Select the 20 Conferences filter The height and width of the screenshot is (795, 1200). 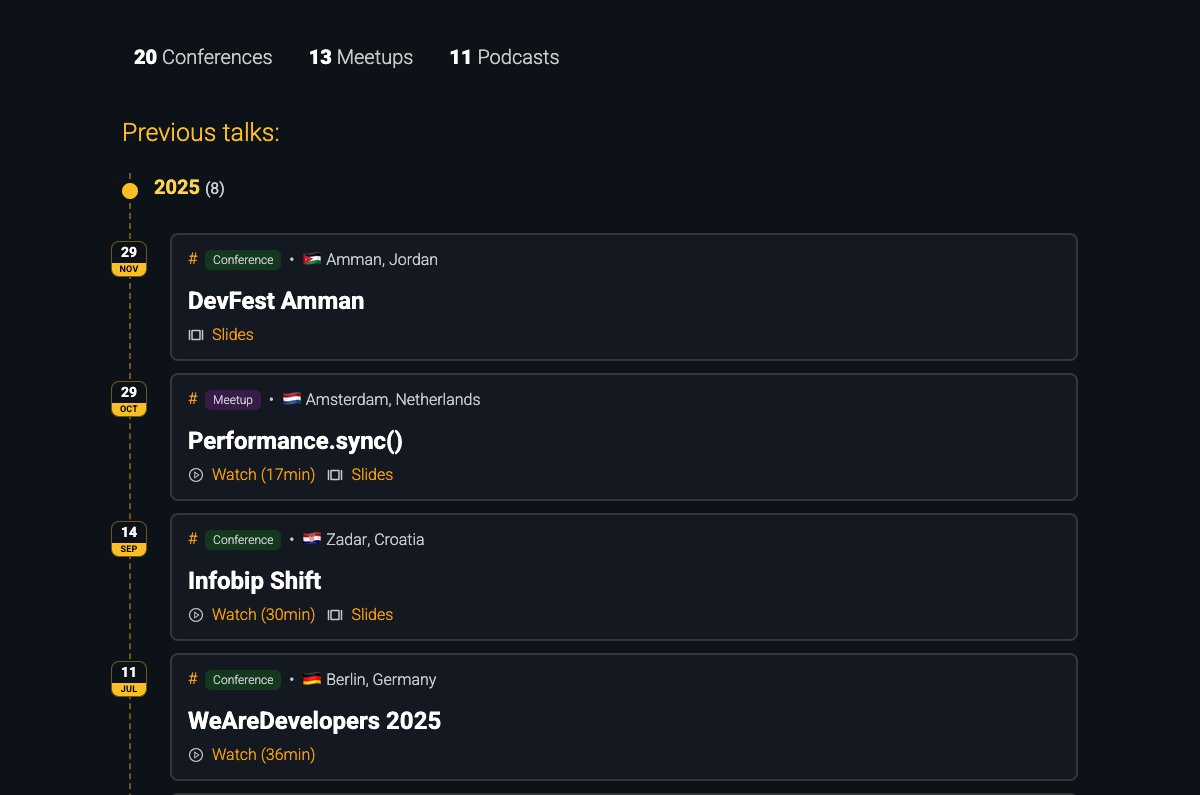coord(203,57)
